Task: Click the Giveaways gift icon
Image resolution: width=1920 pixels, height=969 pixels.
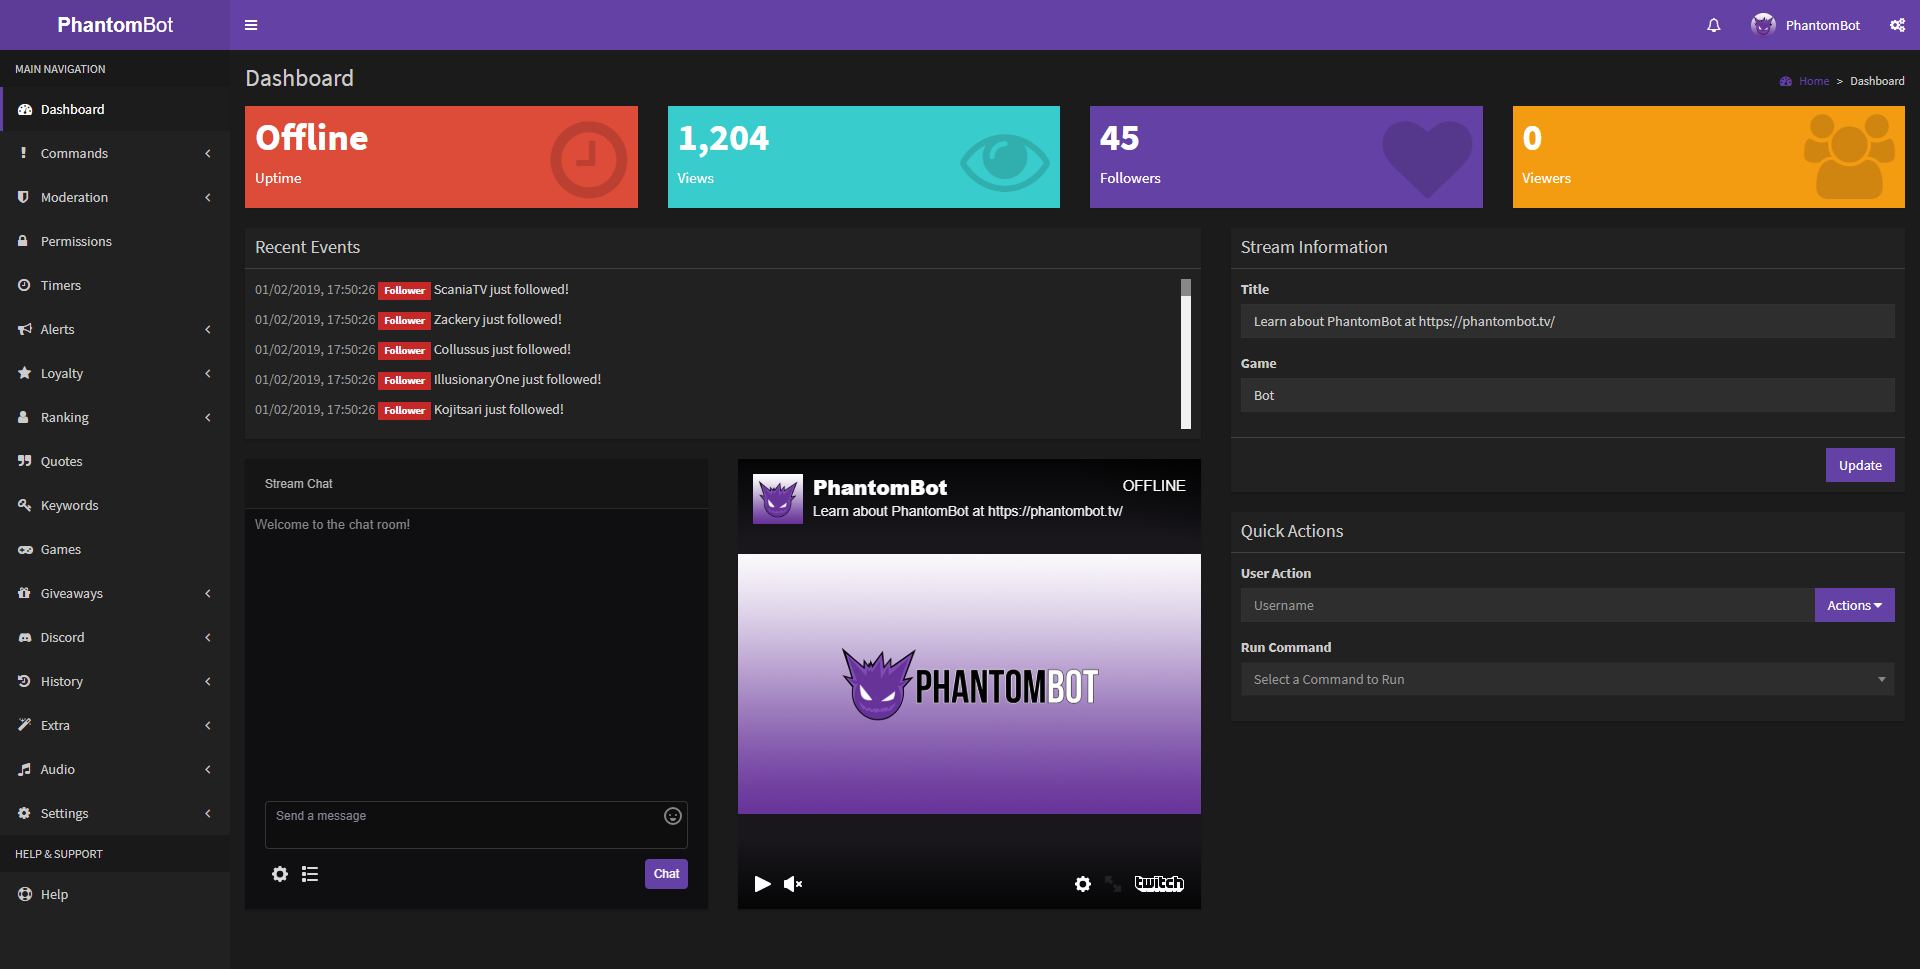Action: click(x=25, y=593)
